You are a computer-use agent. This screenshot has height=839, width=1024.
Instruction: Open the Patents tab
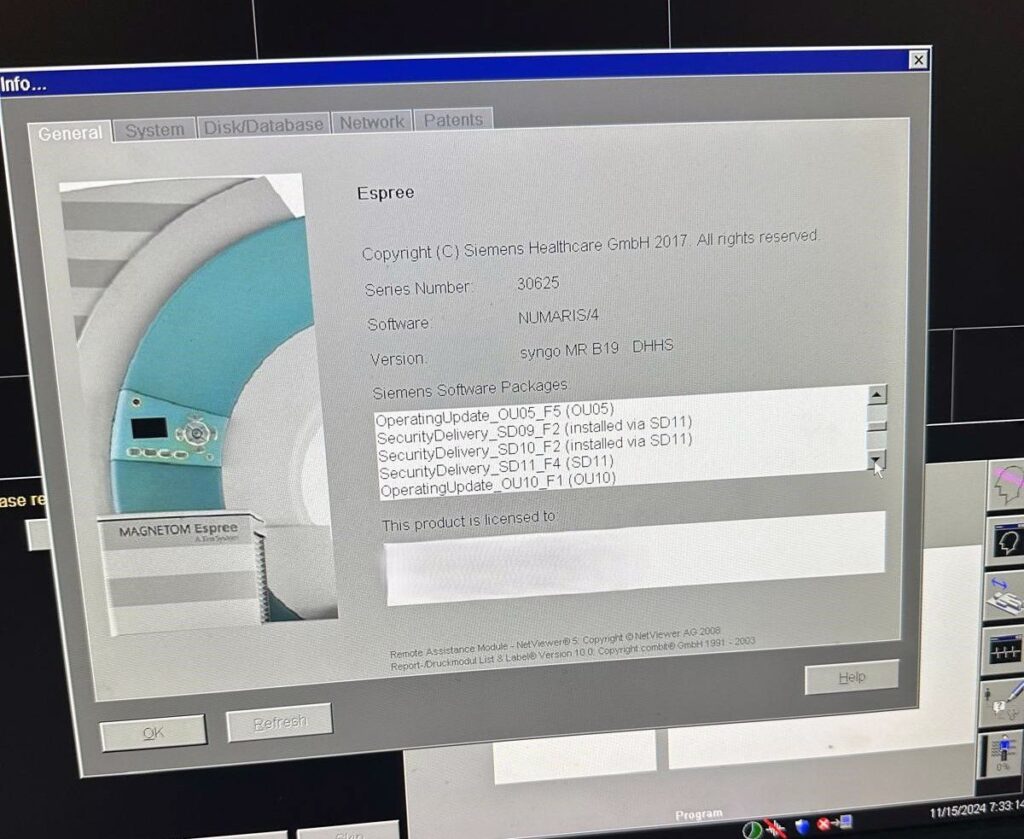pyautogui.click(x=453, y=120)
